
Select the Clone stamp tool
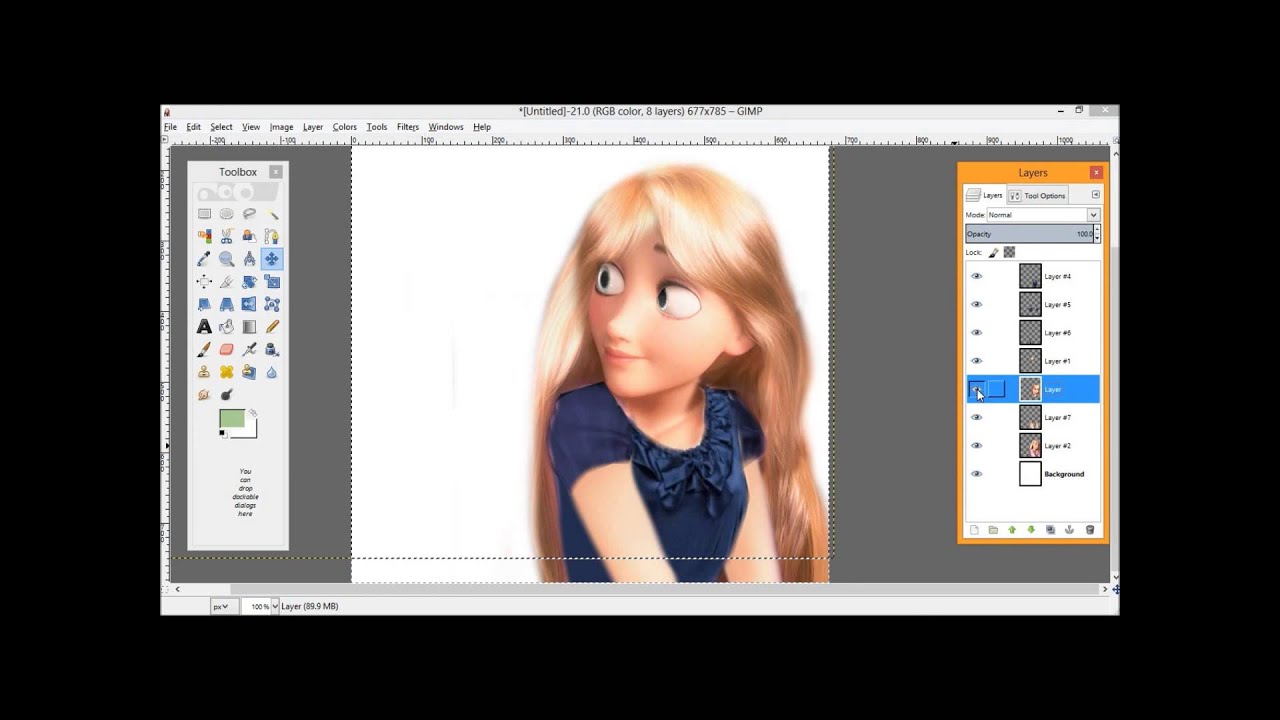(204, 372)
